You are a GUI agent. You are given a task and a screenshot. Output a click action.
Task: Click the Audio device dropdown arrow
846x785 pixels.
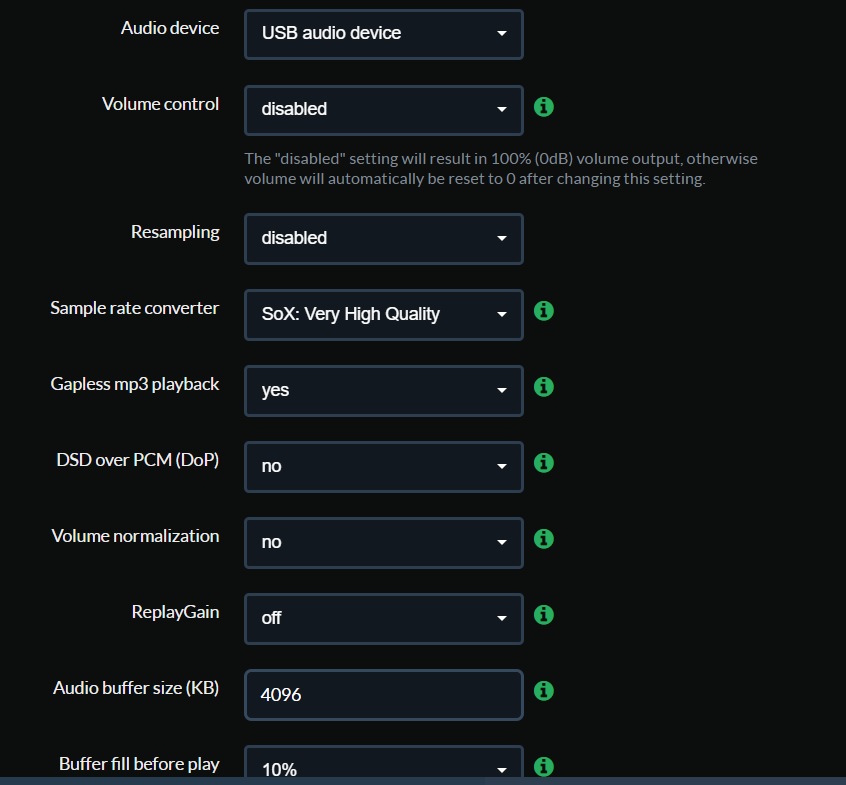click(x=502, y=33)
